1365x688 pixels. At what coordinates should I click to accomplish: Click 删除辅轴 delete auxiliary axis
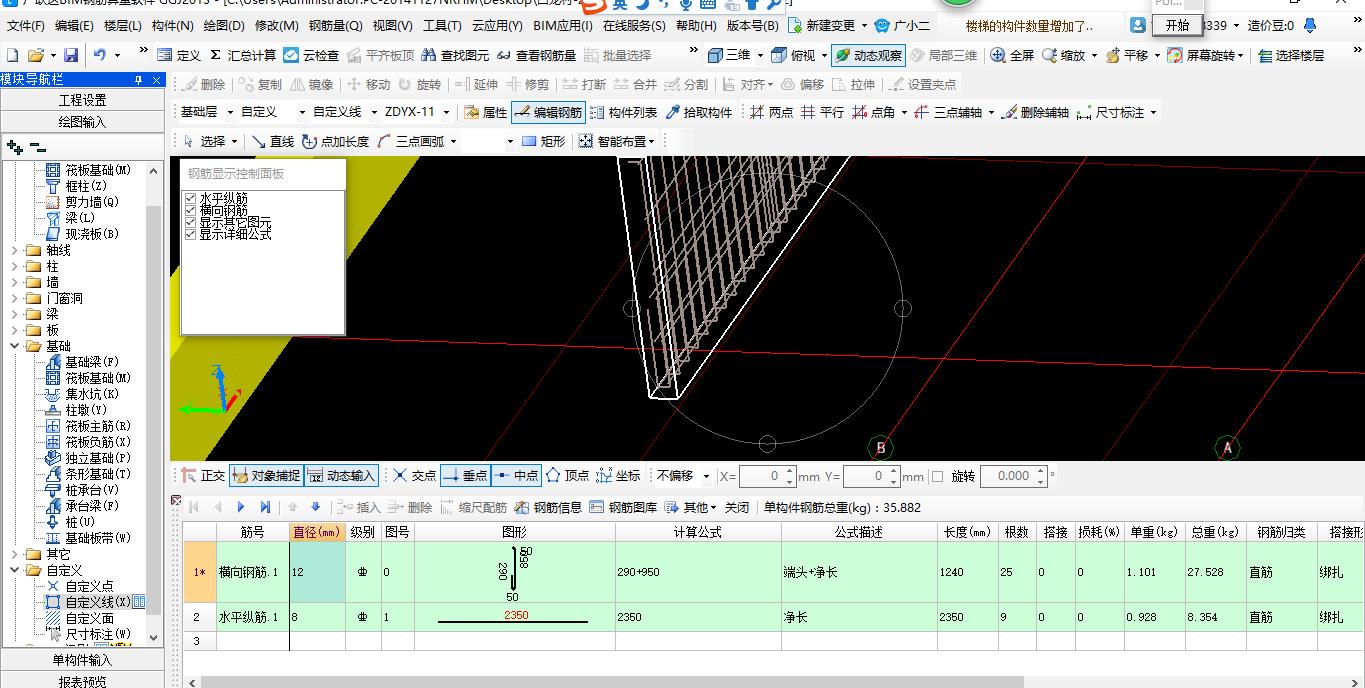(x=1035, y=112)
